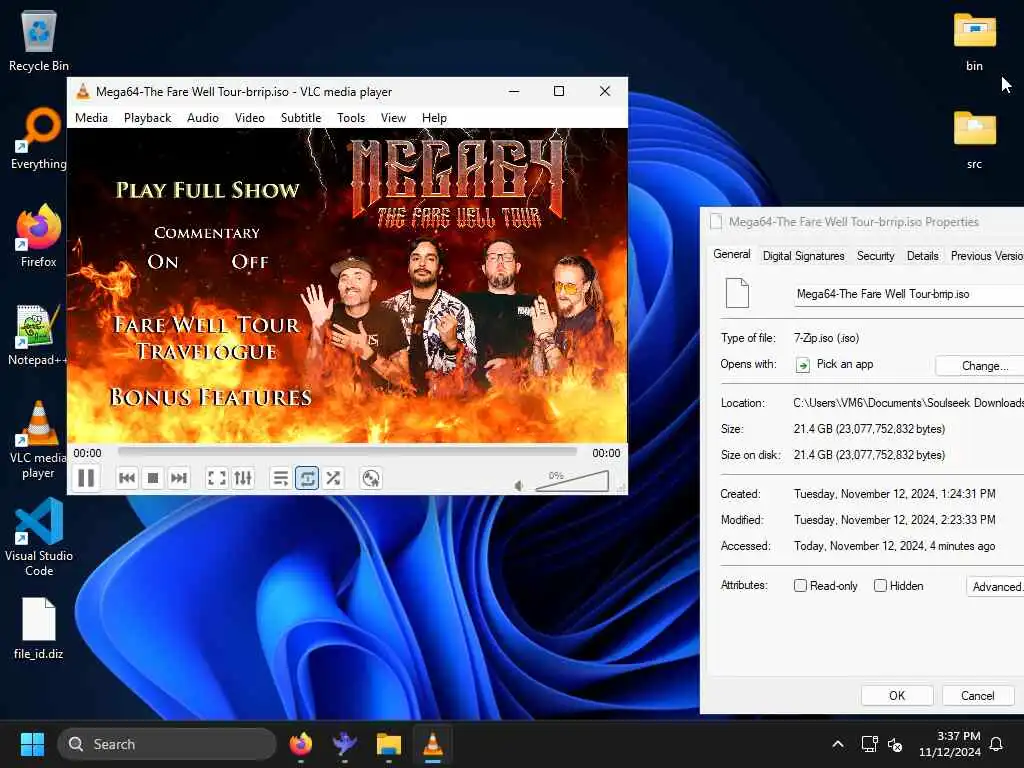Click the remaining time display in VLC
The width and height of the screenshot is (1024, 768).
click(606, 453)
